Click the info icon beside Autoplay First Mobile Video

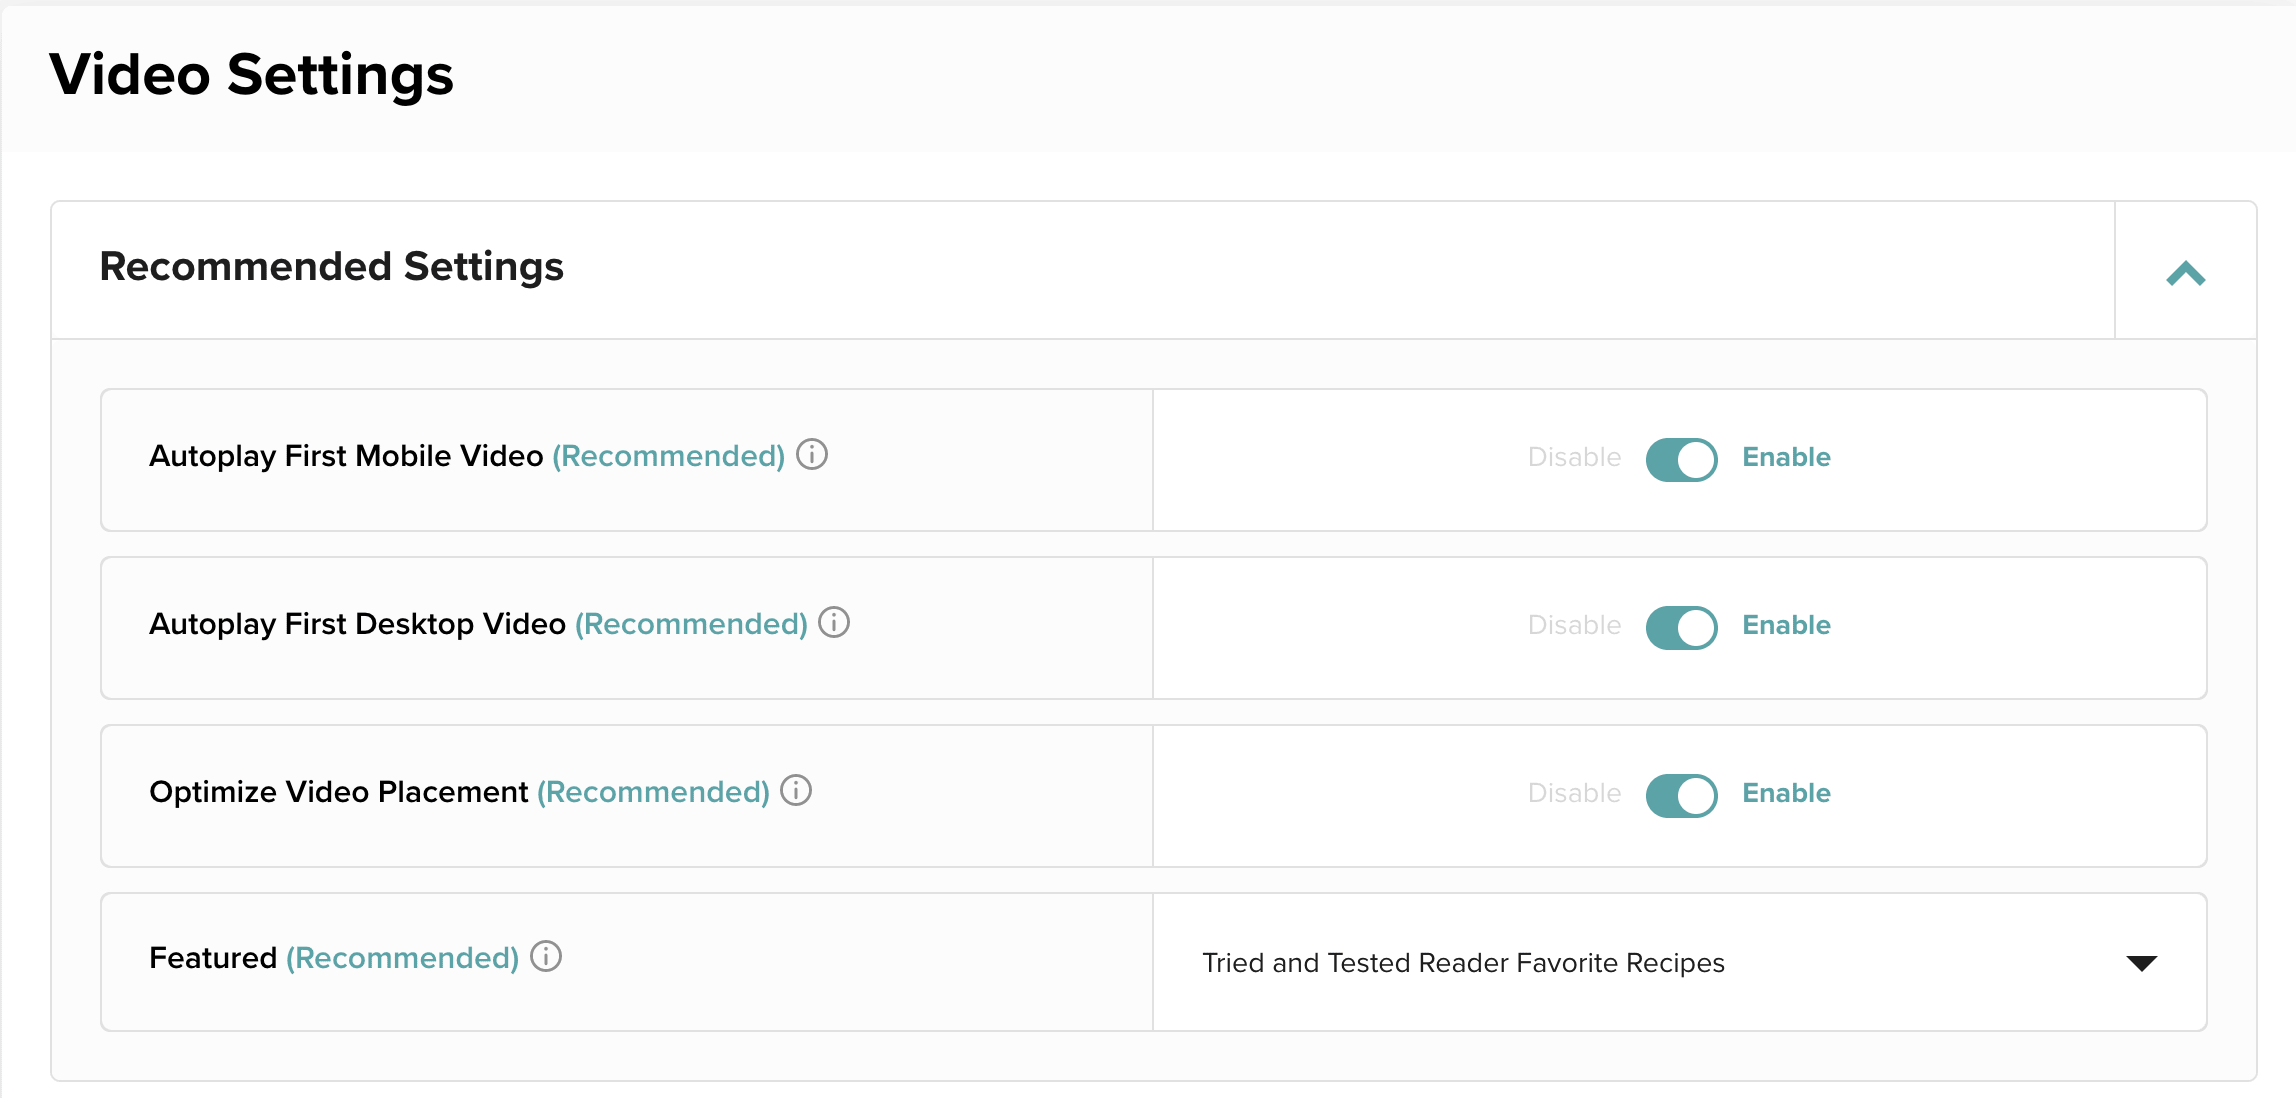[x=813, y=456]
